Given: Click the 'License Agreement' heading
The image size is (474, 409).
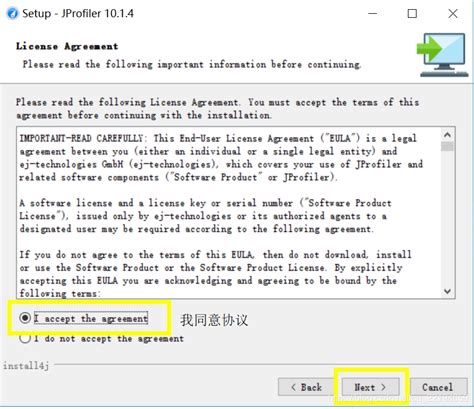Looking at the screenshot, I should pos(67,46).
